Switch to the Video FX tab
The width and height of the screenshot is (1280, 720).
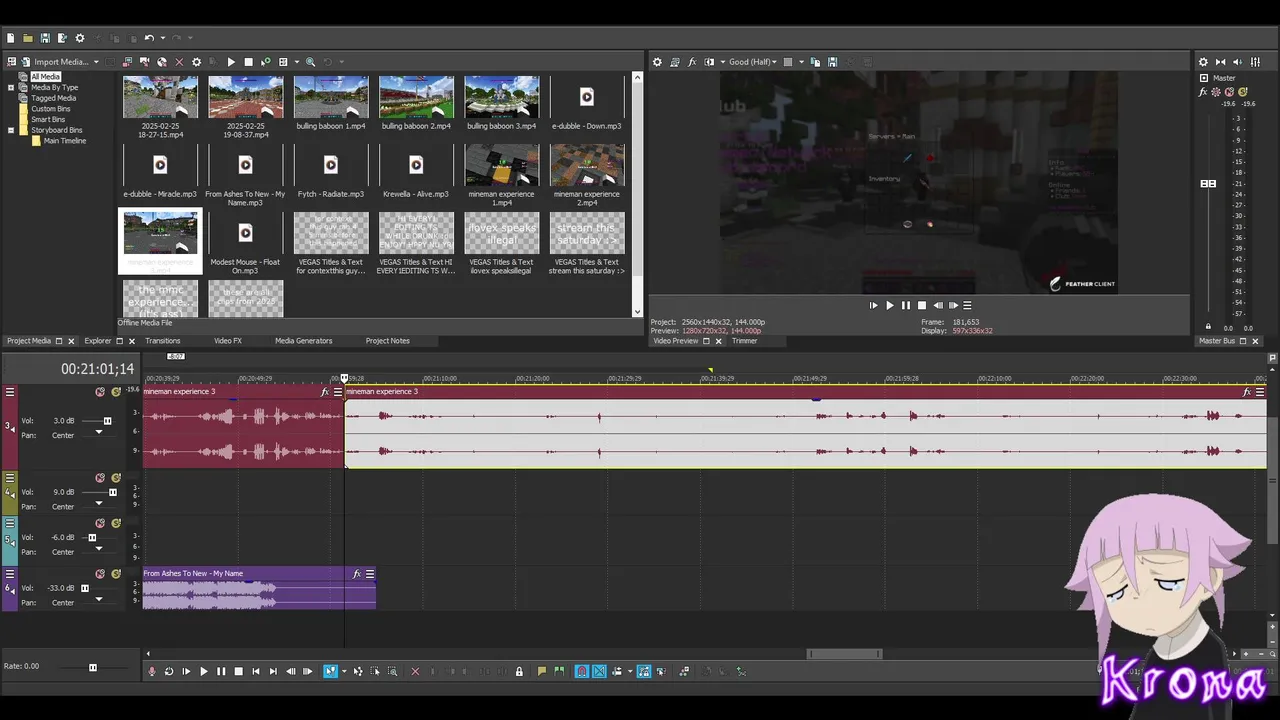pos(228,341)
